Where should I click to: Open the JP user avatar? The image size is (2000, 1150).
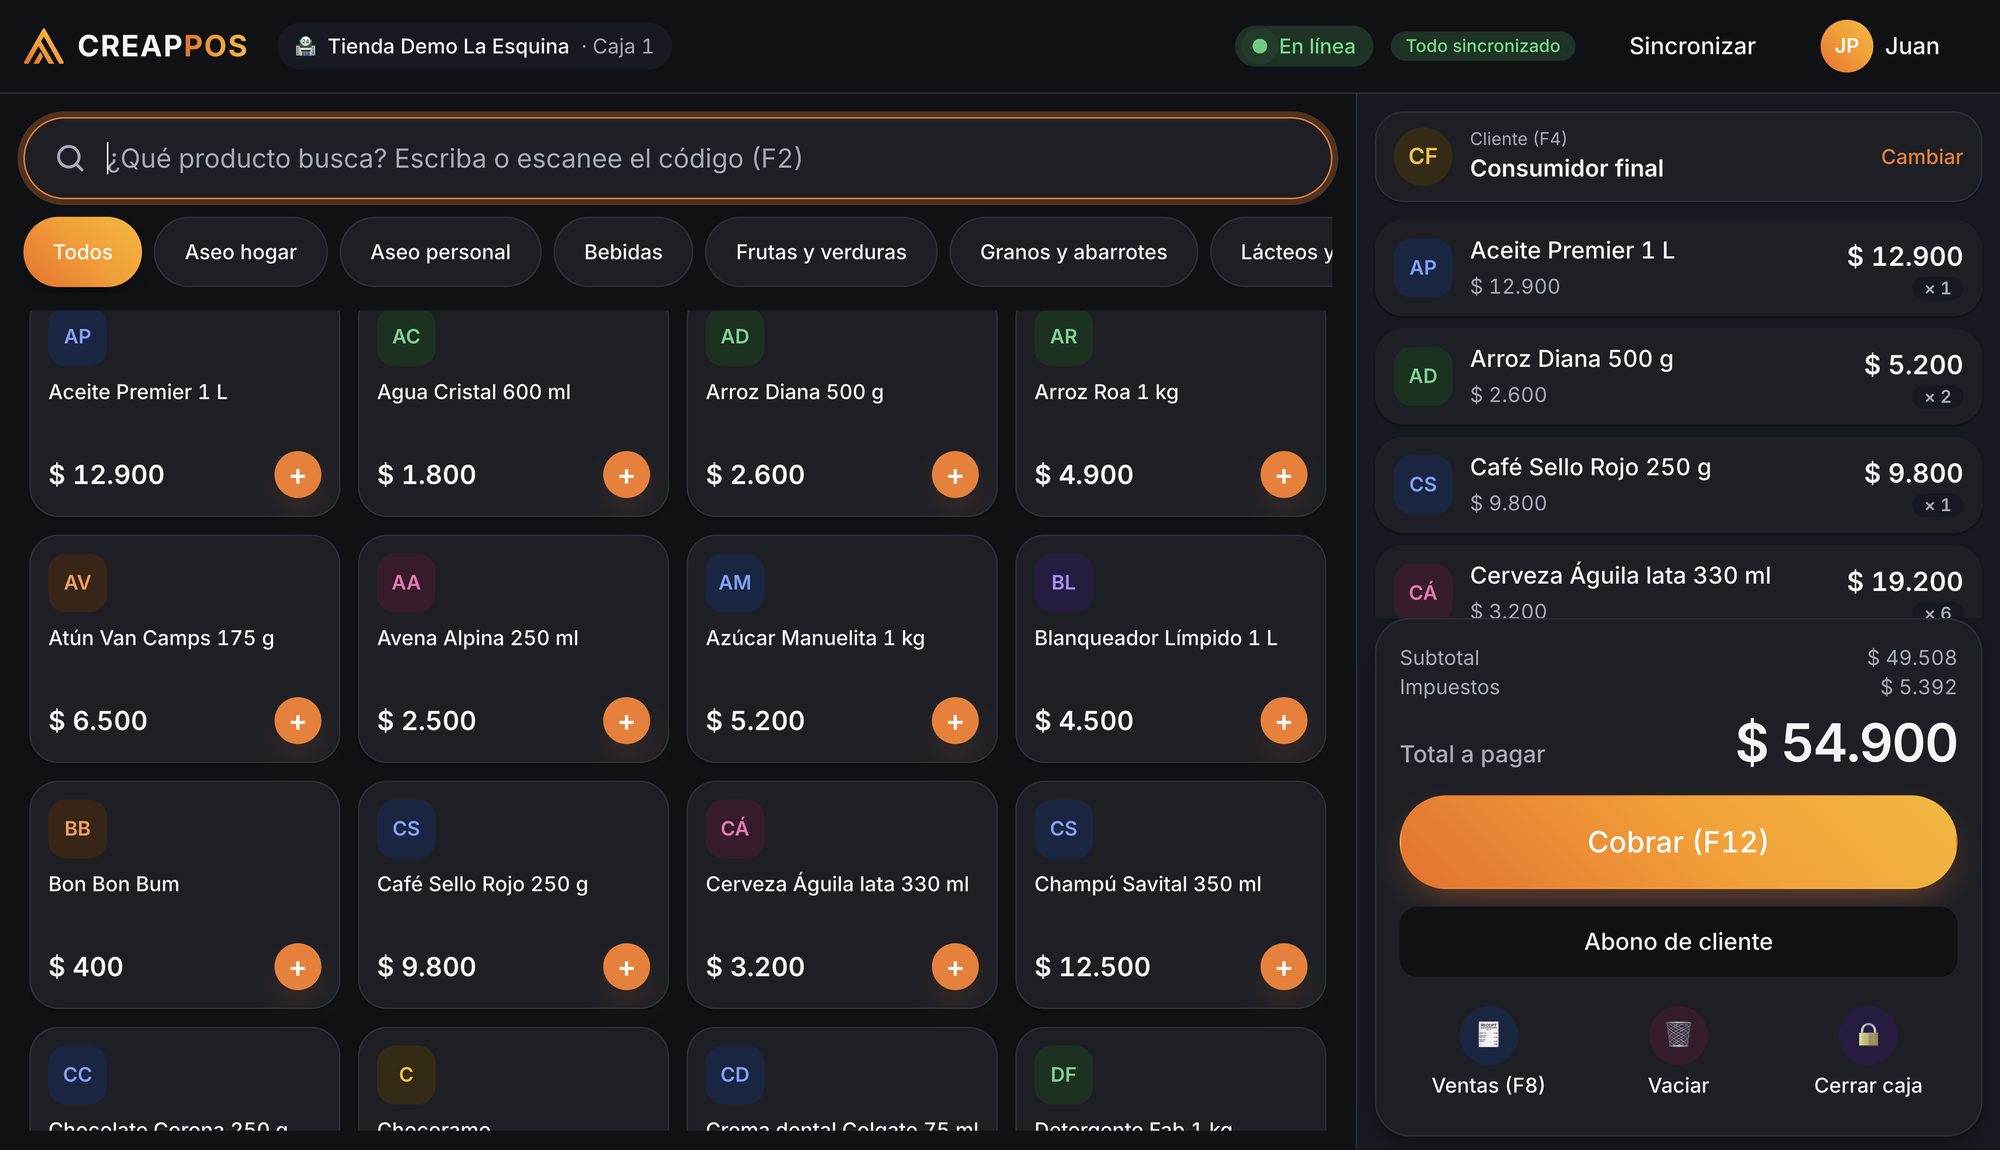[1846, 46]
